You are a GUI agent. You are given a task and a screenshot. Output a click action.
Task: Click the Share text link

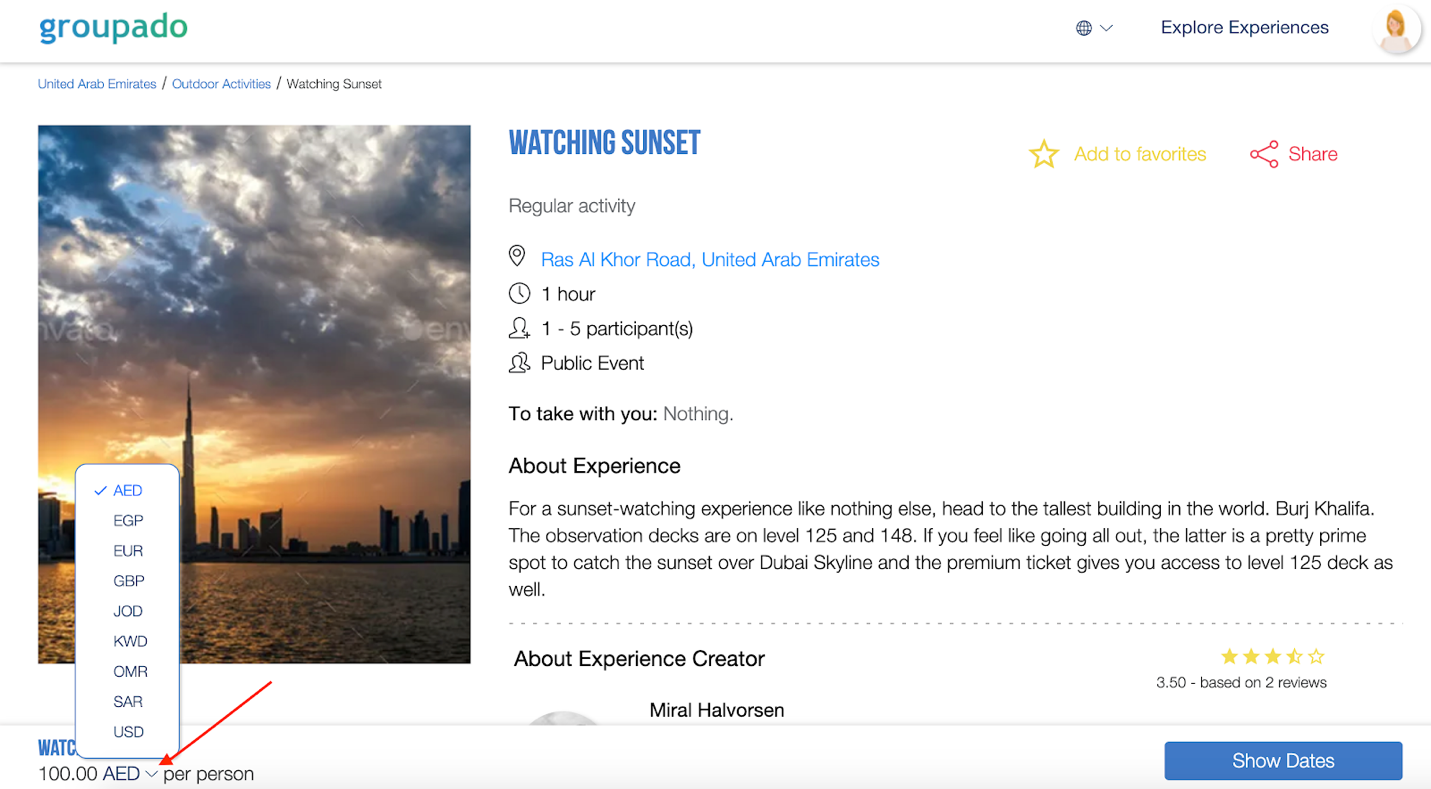tap(1313, 154)
